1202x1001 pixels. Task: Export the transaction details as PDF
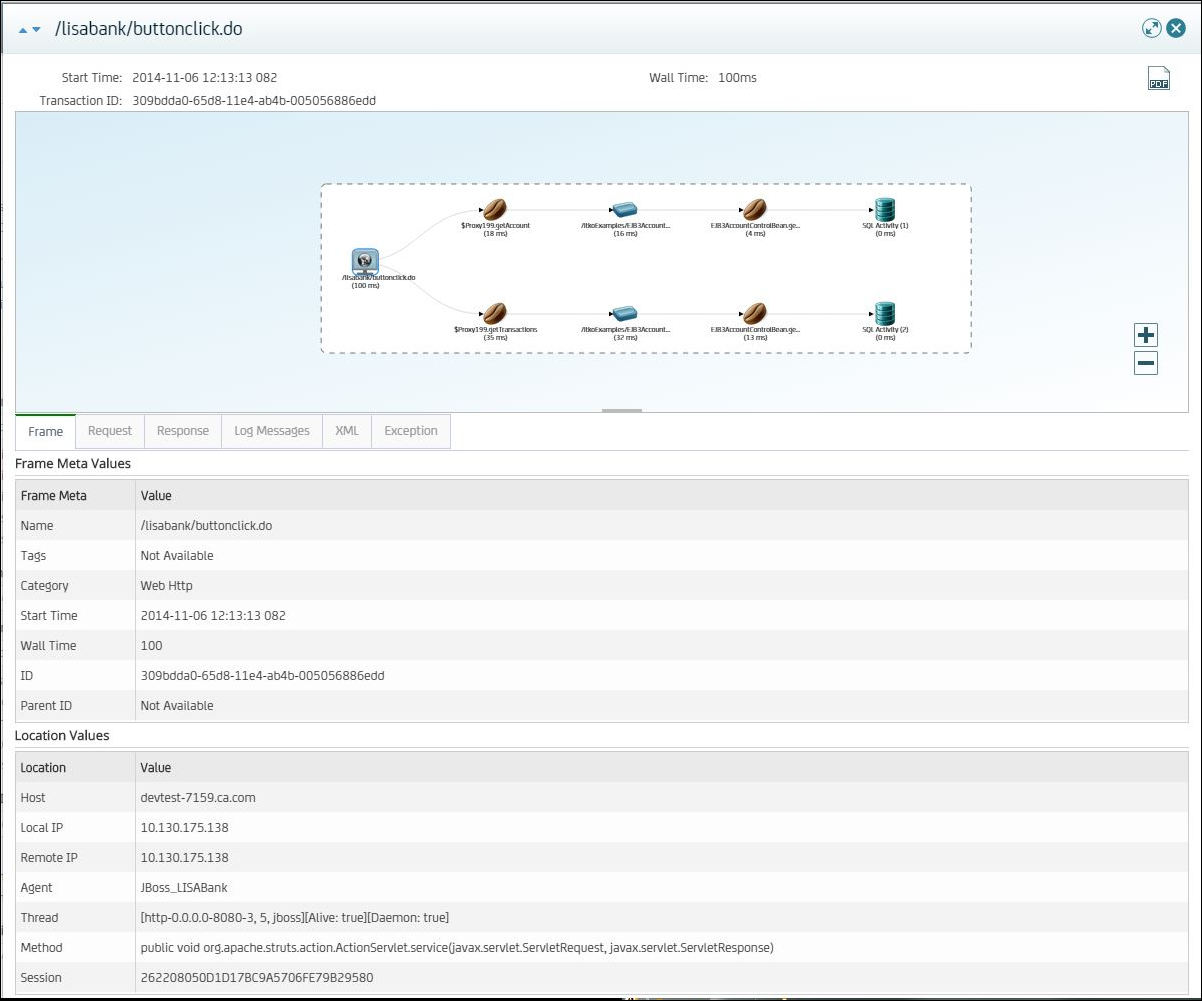click(1158, 79)
